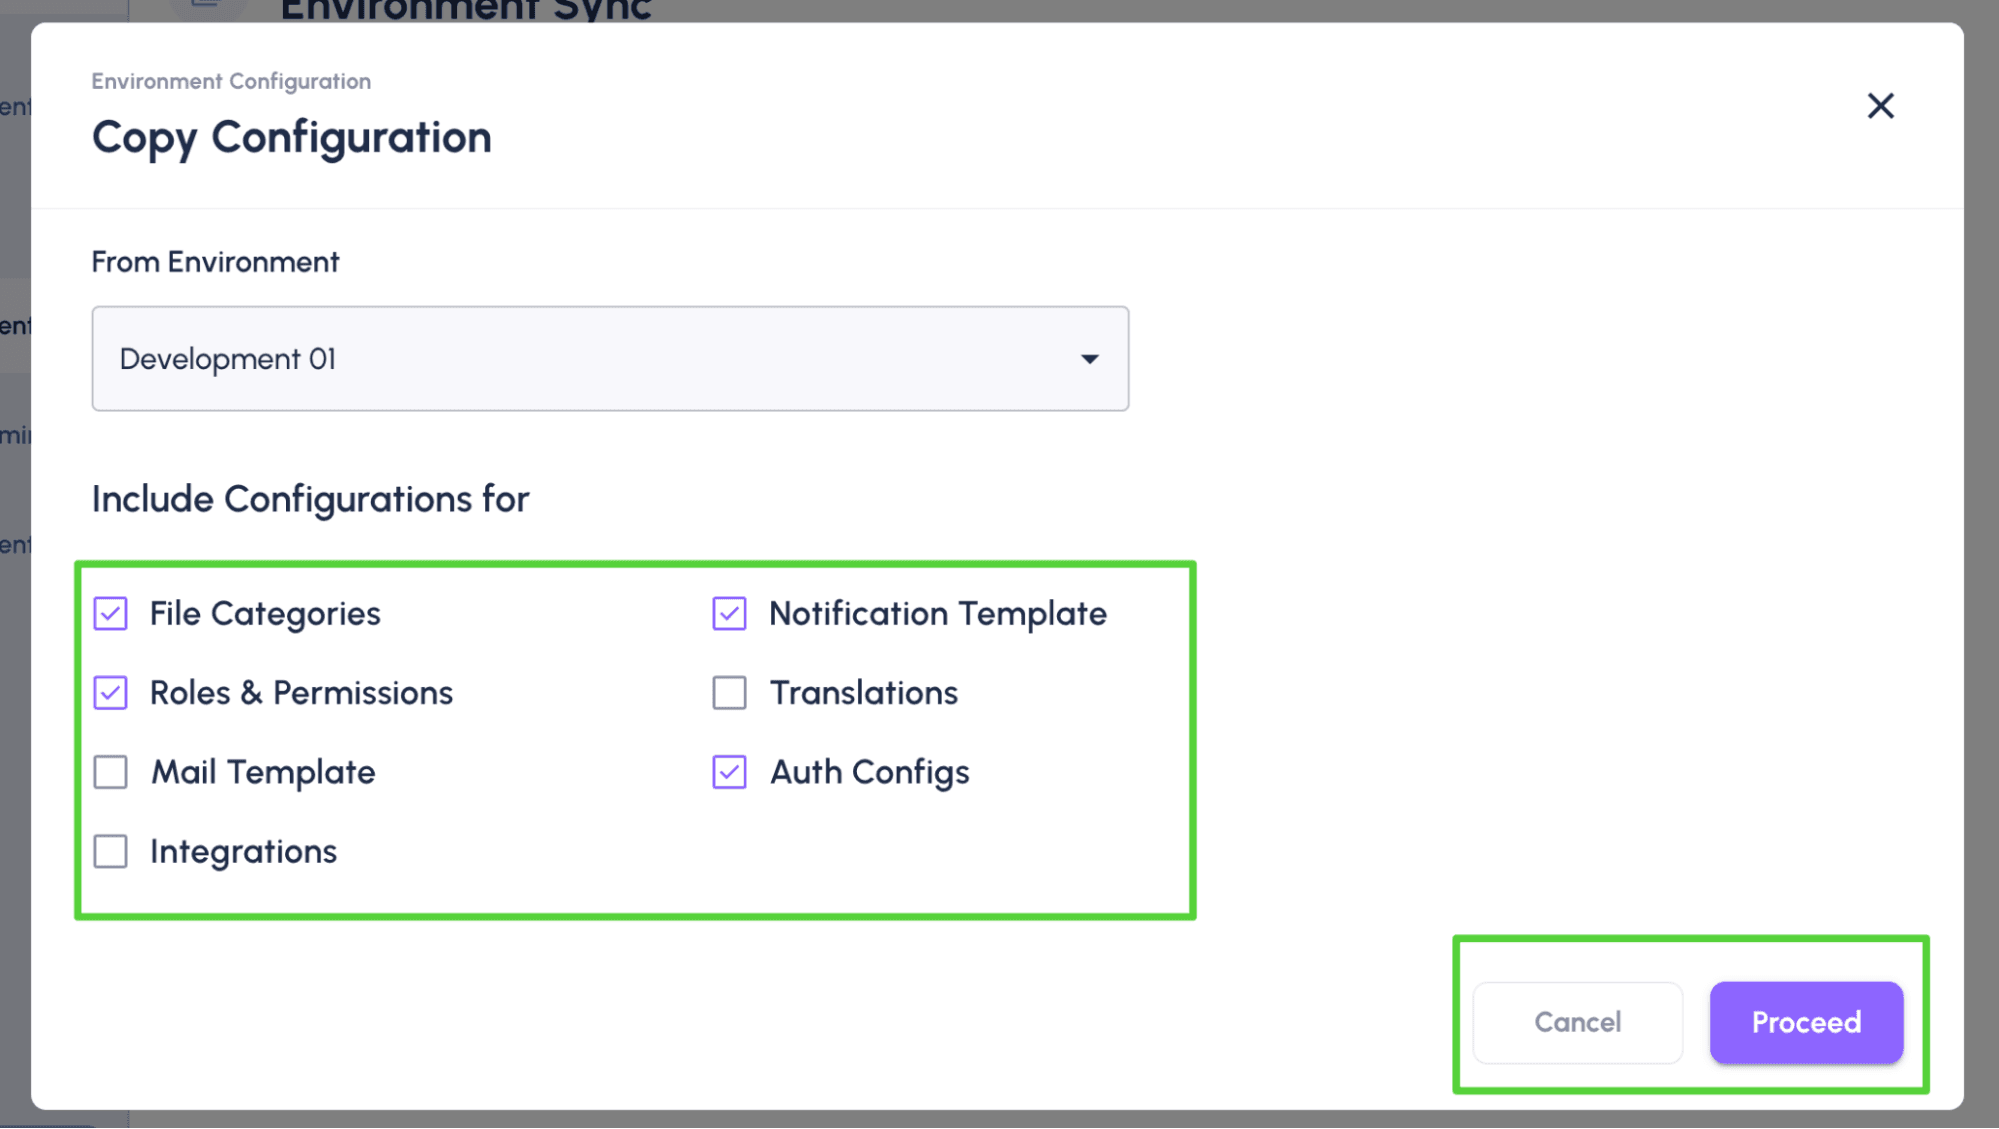Open the environment selector dropdown arrow
This screenshot has height=1129, width=1999.
(1089, 358)
